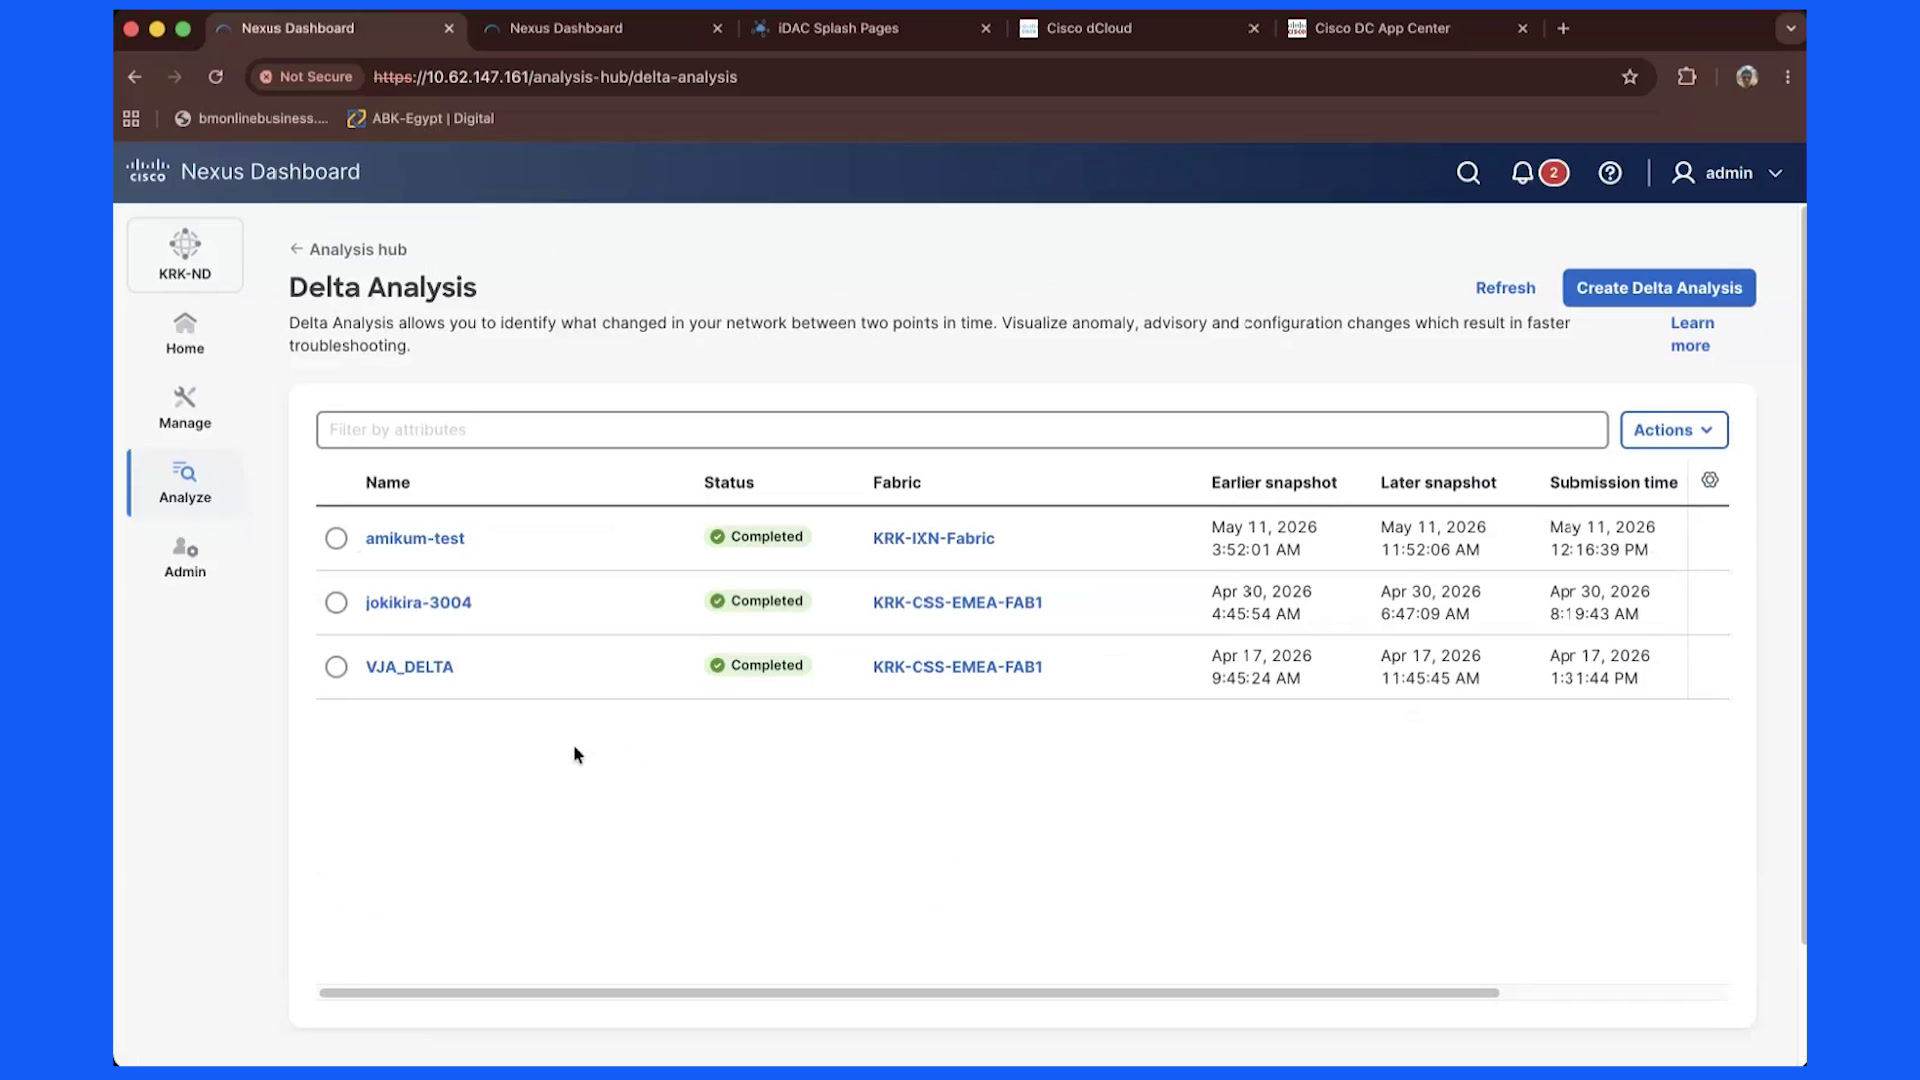Expand the Actions dropdown
This screenshot has height=1080, width=1920.
[x=1674, y=430]
